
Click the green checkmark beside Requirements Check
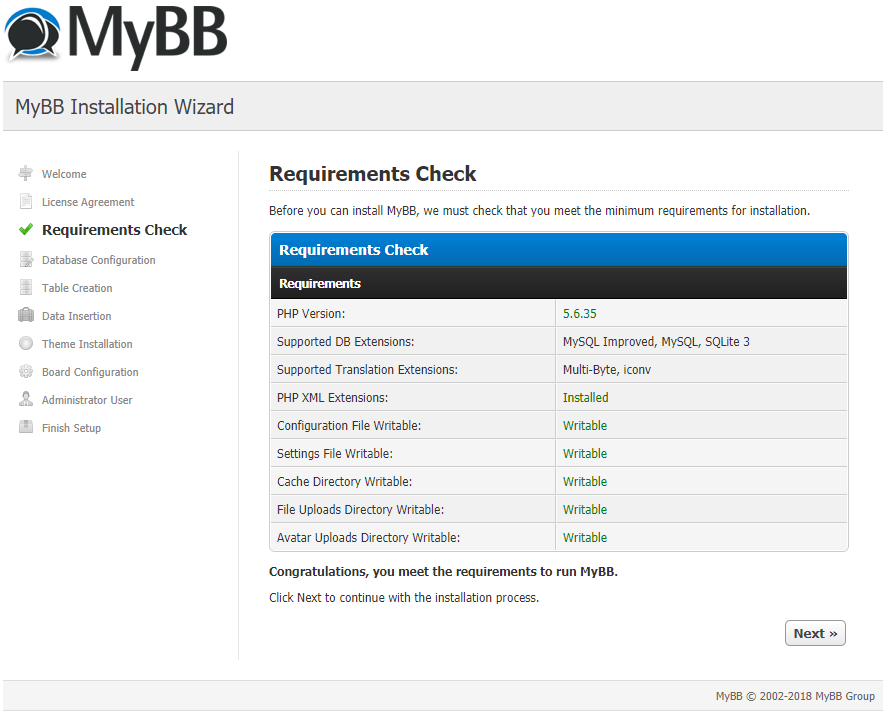point(26,230)
